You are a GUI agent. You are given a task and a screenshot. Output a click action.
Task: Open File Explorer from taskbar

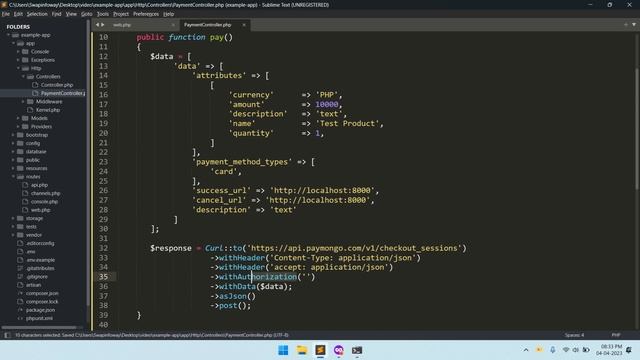(x=302, y=350)
